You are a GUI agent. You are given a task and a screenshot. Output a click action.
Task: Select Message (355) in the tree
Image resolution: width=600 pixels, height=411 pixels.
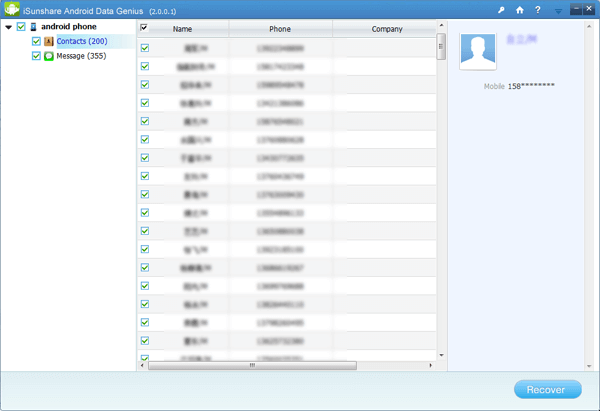[81, 56]
